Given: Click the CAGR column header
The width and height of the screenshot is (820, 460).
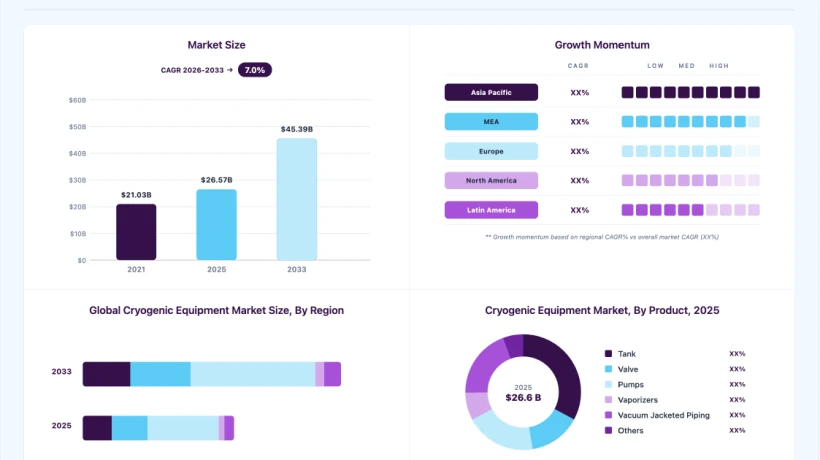Looking at the screenshot, I should 578,66.
